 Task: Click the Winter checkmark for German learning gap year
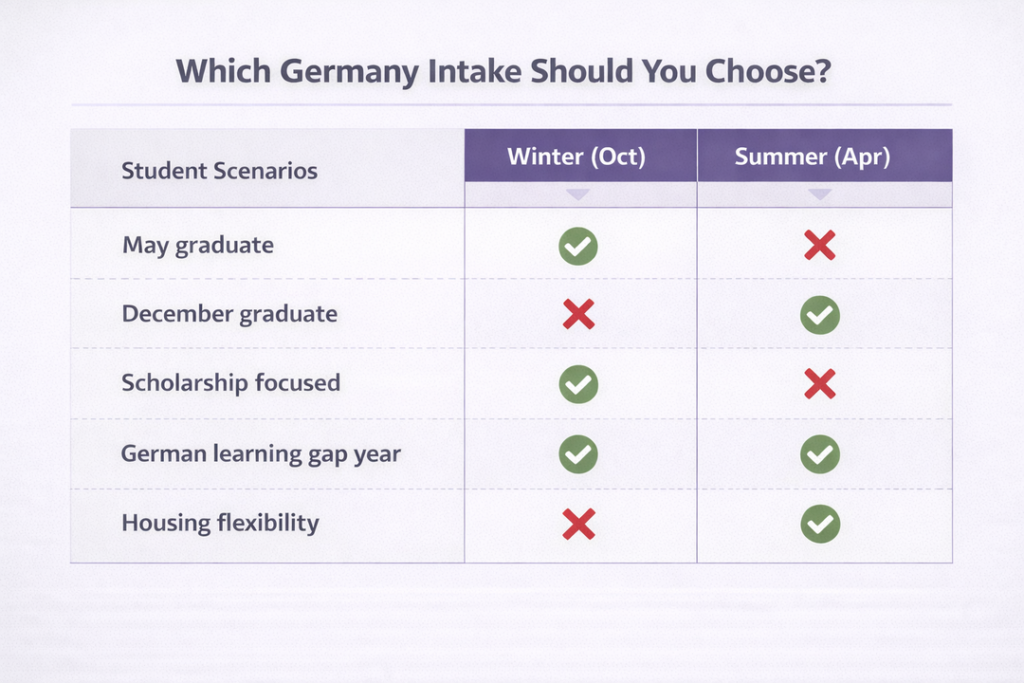tap(578, 454)
